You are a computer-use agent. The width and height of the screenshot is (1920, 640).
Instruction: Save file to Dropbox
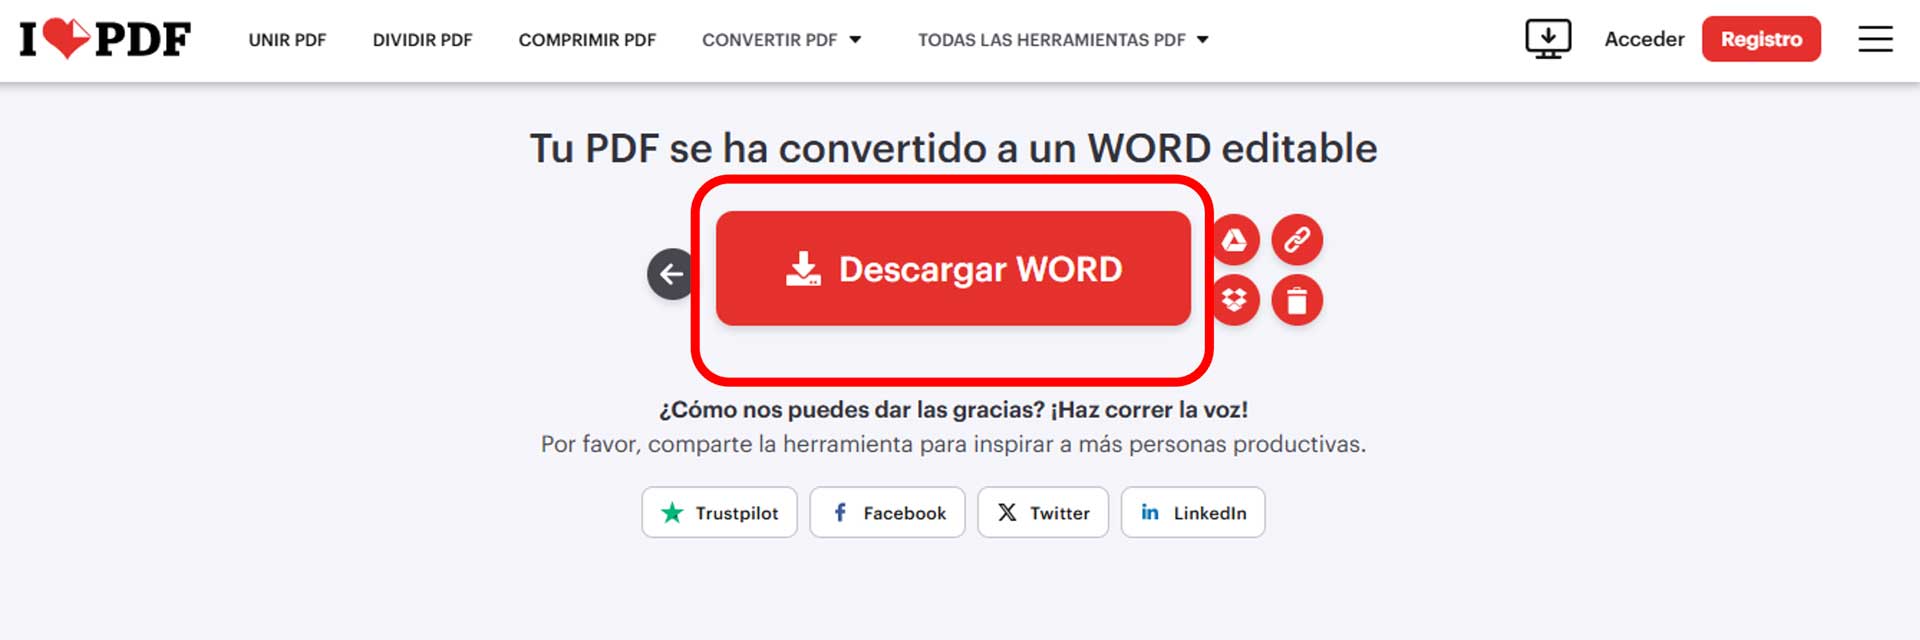tap(1235, 300)
